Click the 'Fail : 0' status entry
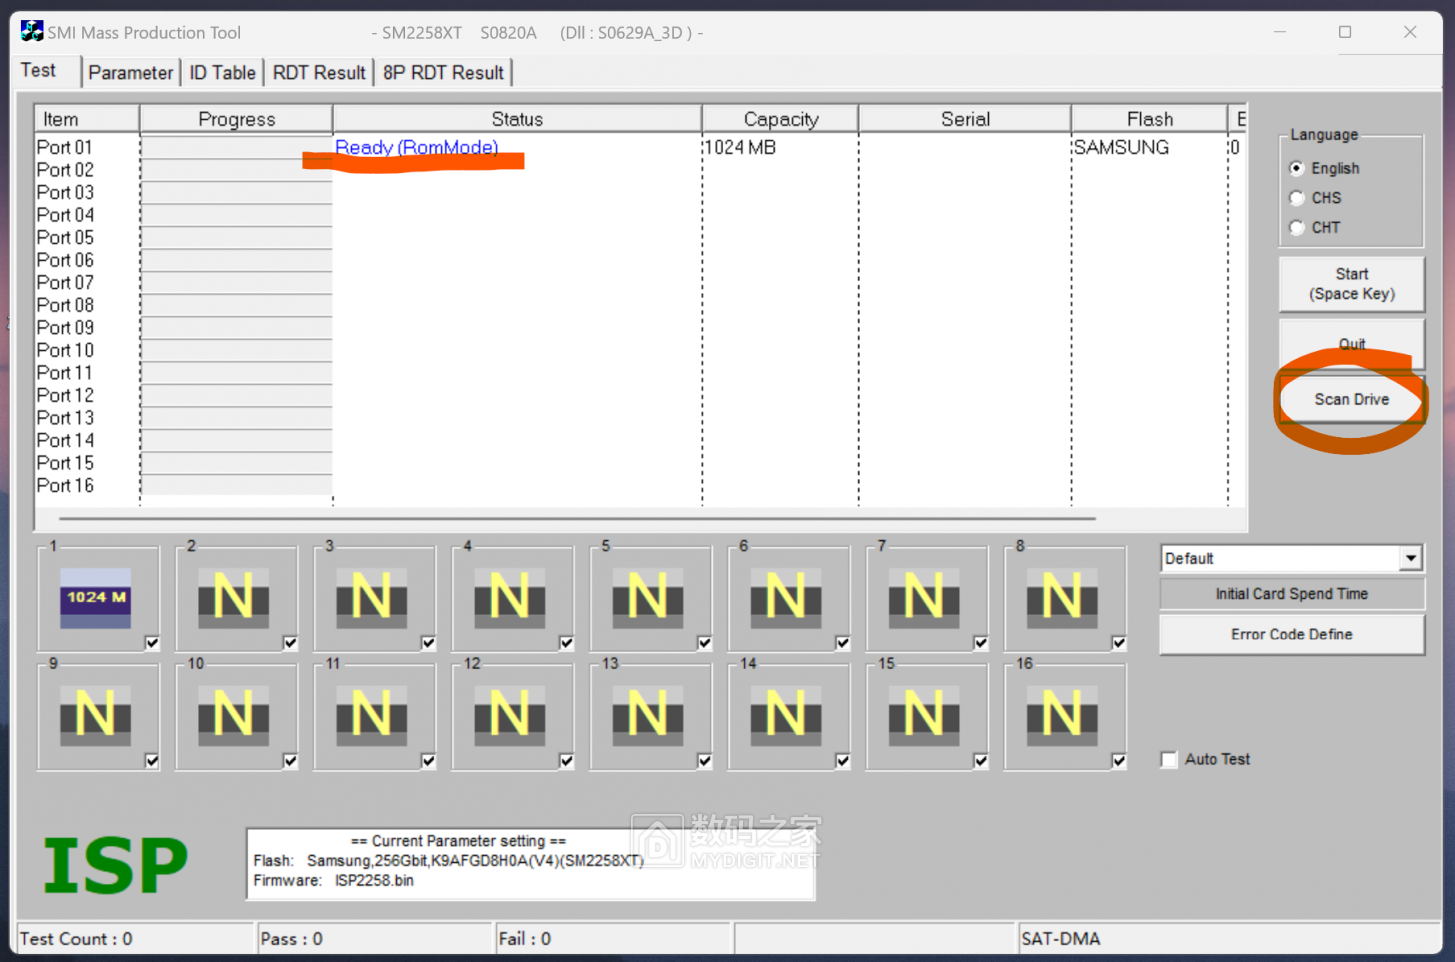 525,939
